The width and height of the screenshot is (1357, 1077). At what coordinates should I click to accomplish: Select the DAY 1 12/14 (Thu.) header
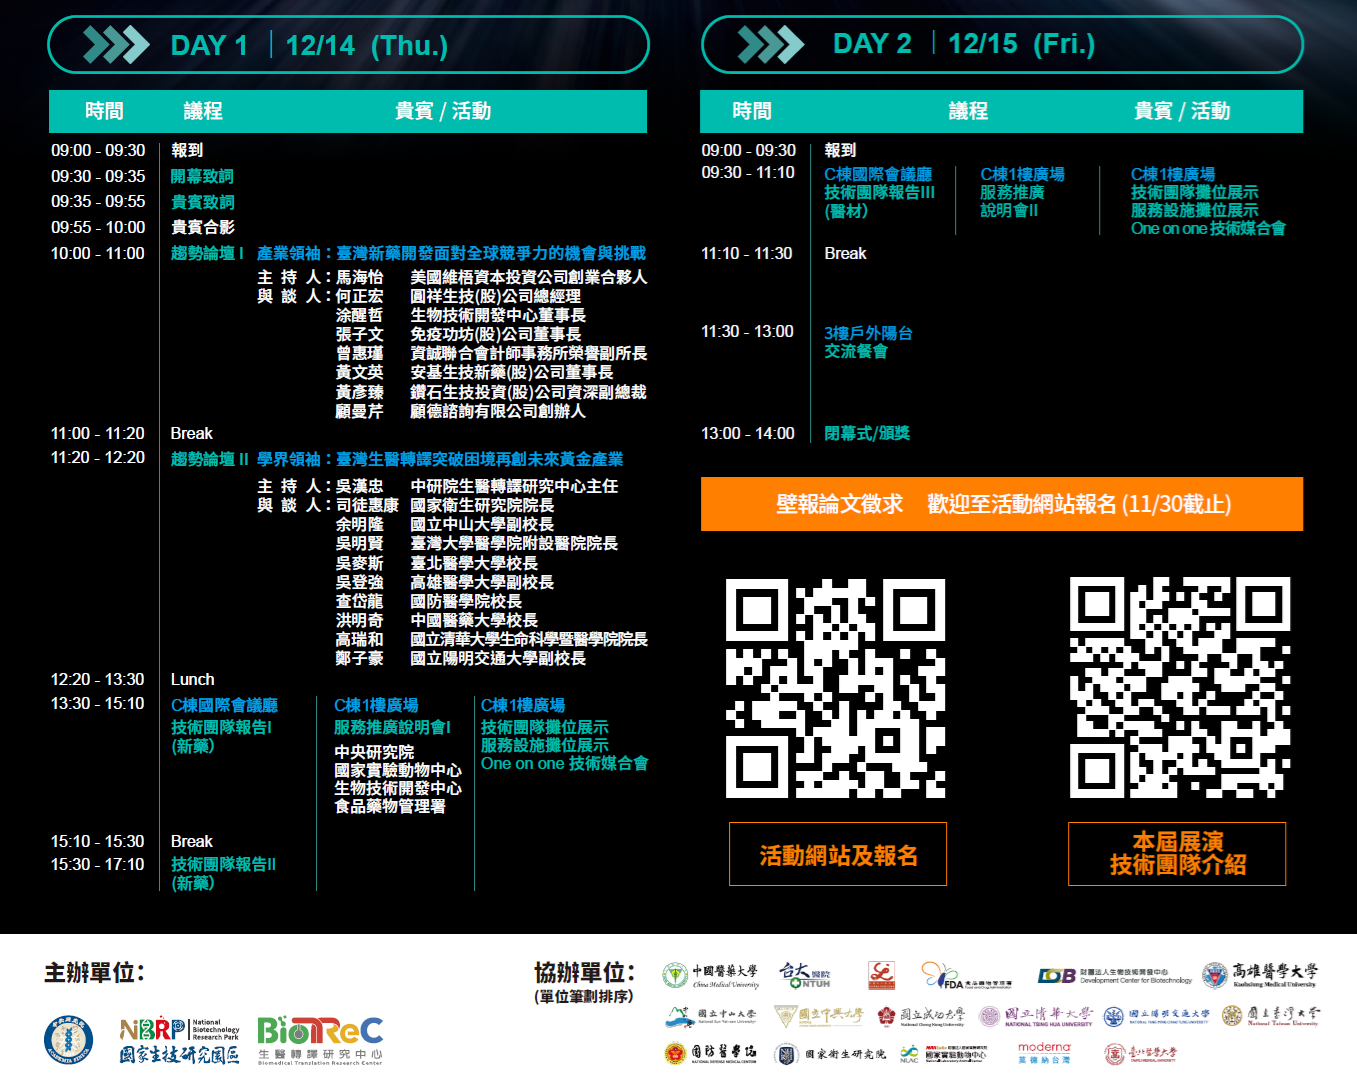[309, 45]
